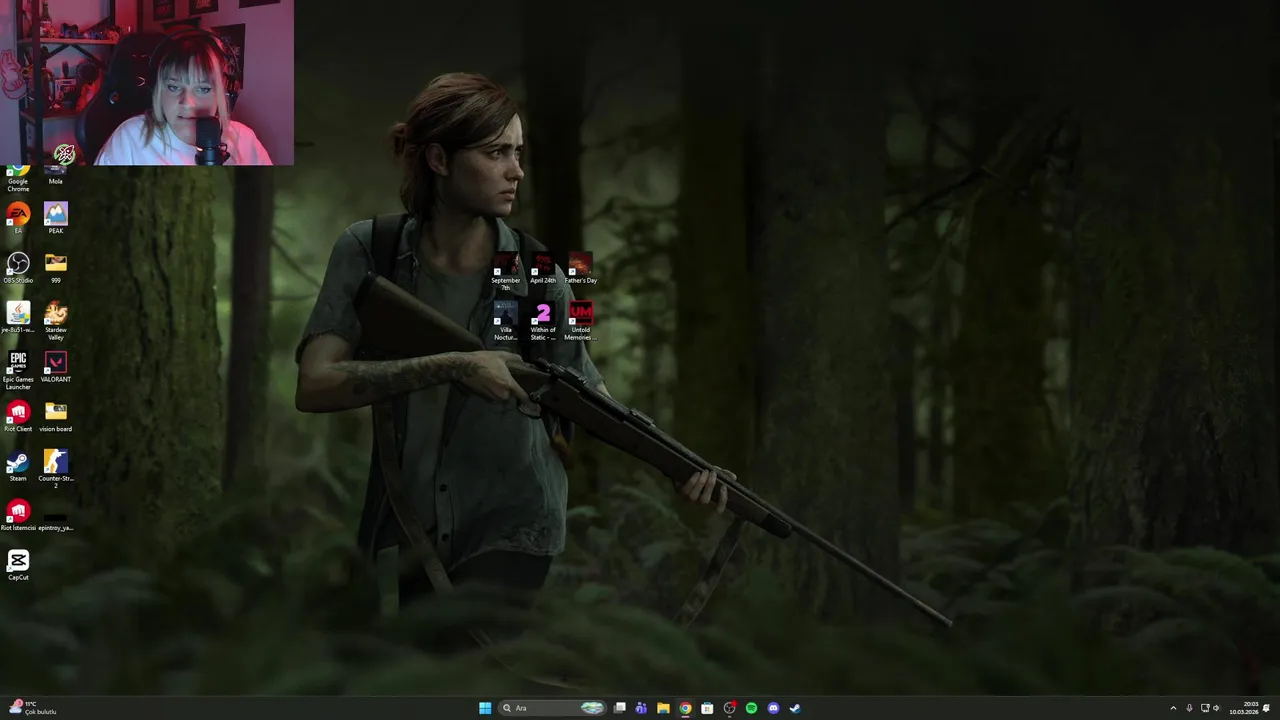
Task: Open Steam from the taskbar
Action: click(x=795, y=708)
